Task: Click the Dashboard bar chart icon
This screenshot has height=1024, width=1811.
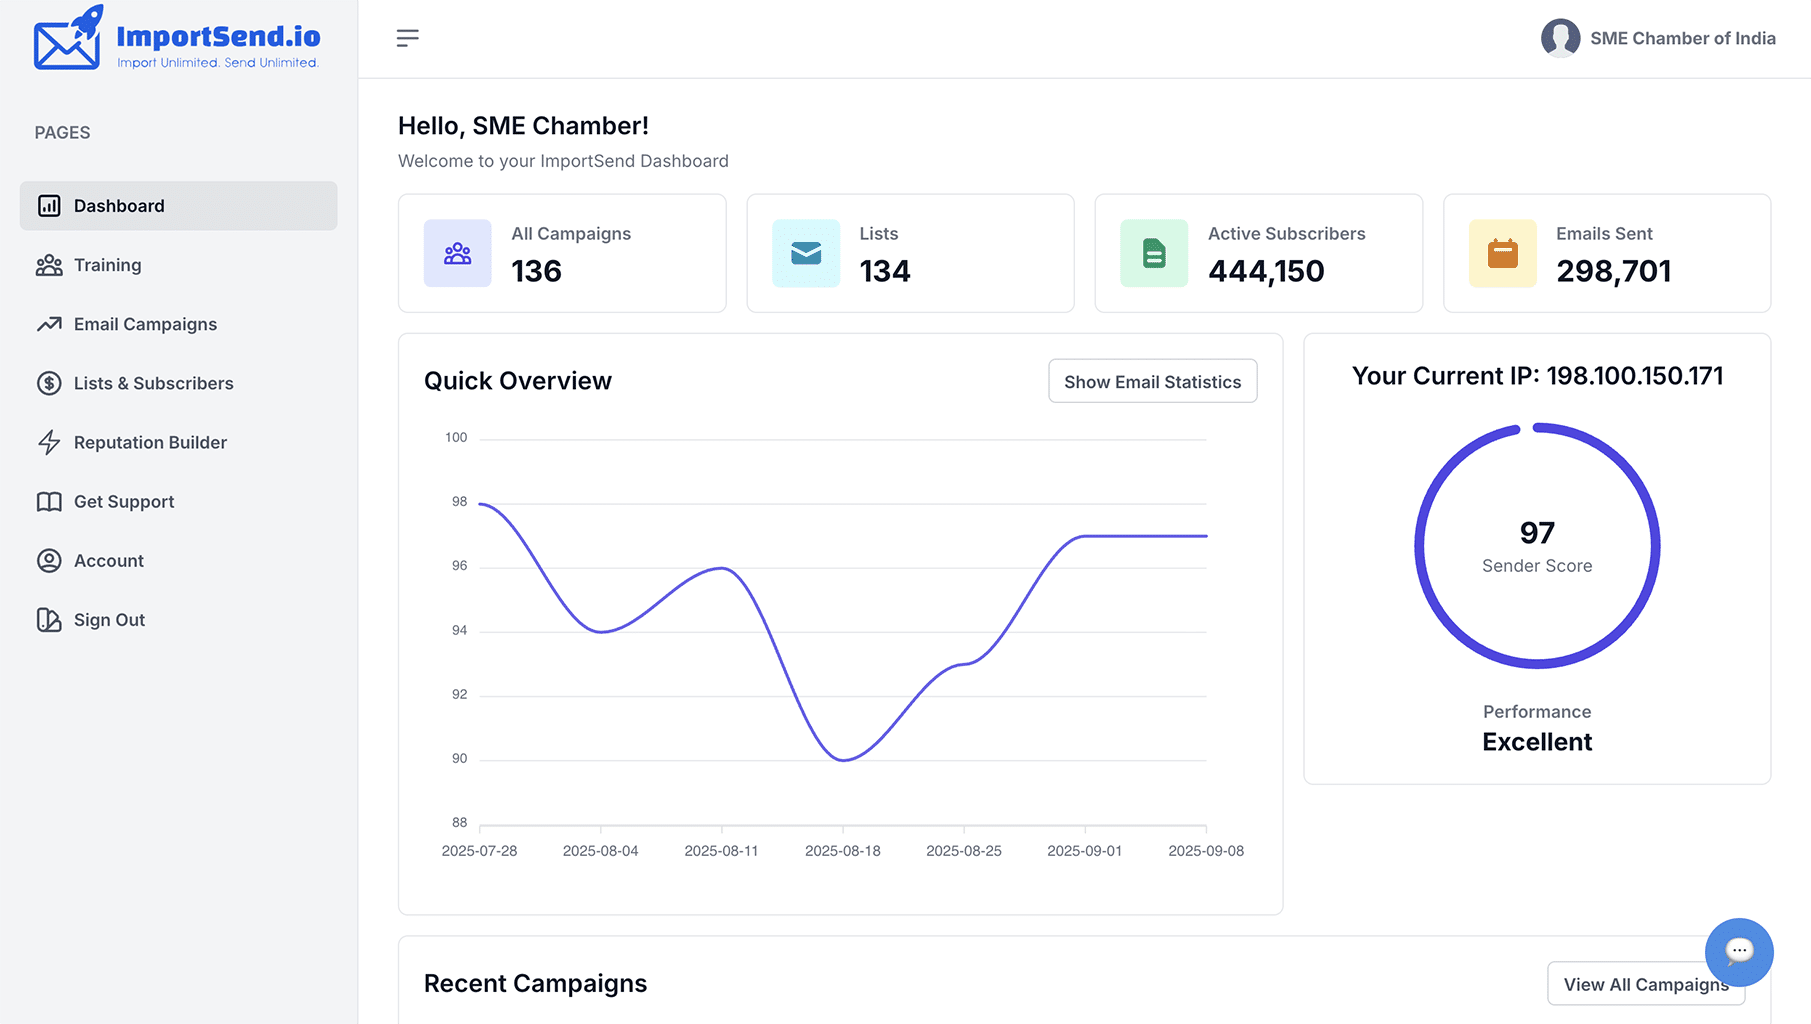Action: click(49, 206)
